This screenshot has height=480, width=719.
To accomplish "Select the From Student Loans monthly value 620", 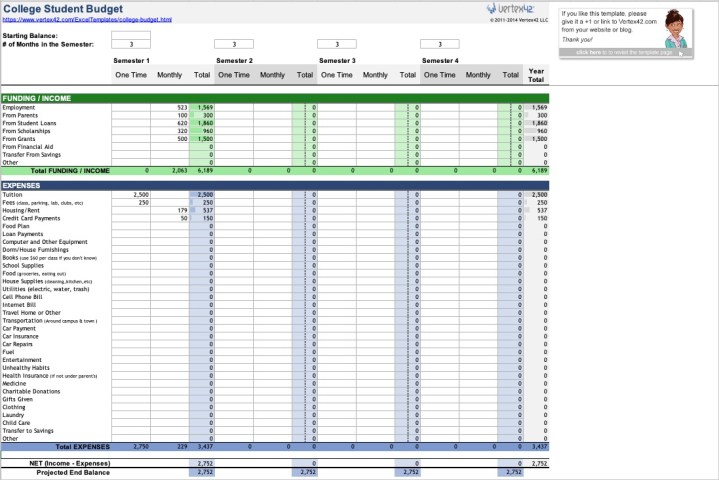I will [x=170, y=123].
